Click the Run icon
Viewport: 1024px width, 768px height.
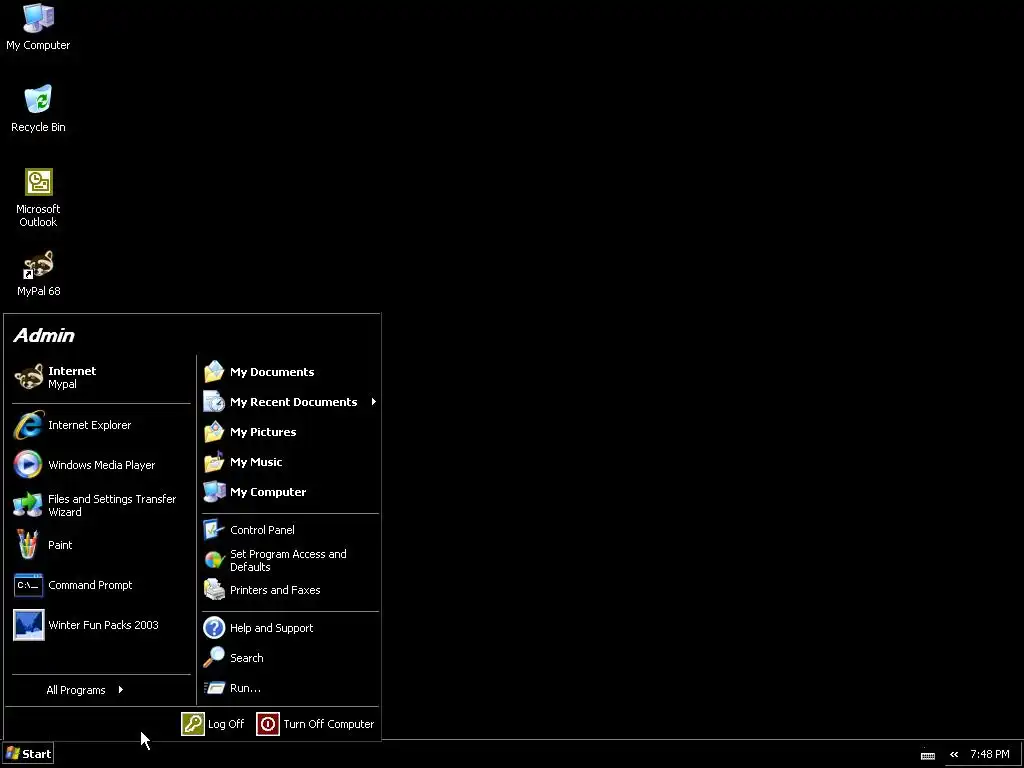coord(214,688)
